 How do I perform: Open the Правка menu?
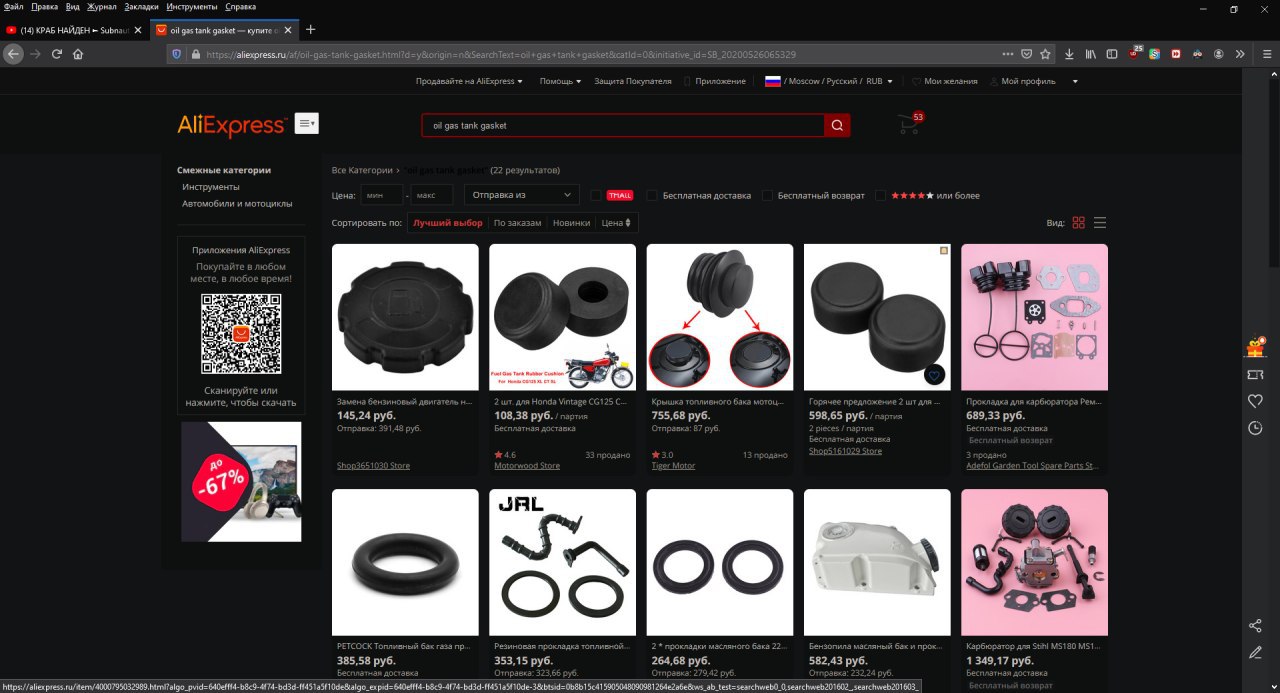click(44, 7)
